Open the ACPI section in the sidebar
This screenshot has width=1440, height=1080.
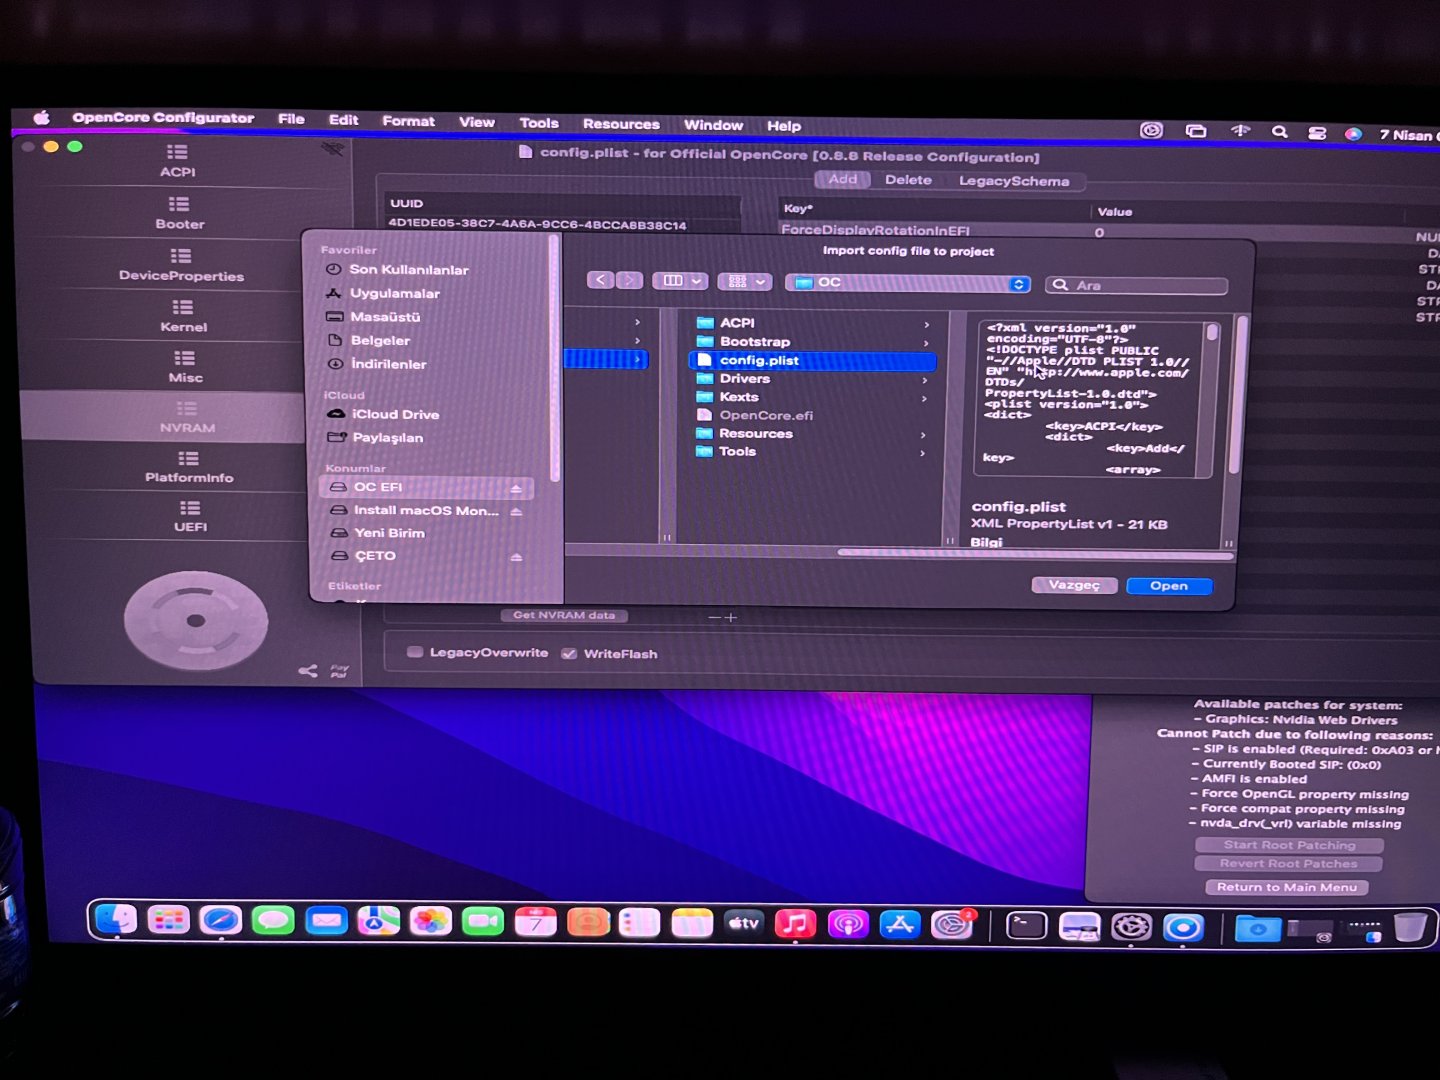(x=177, y=160)
